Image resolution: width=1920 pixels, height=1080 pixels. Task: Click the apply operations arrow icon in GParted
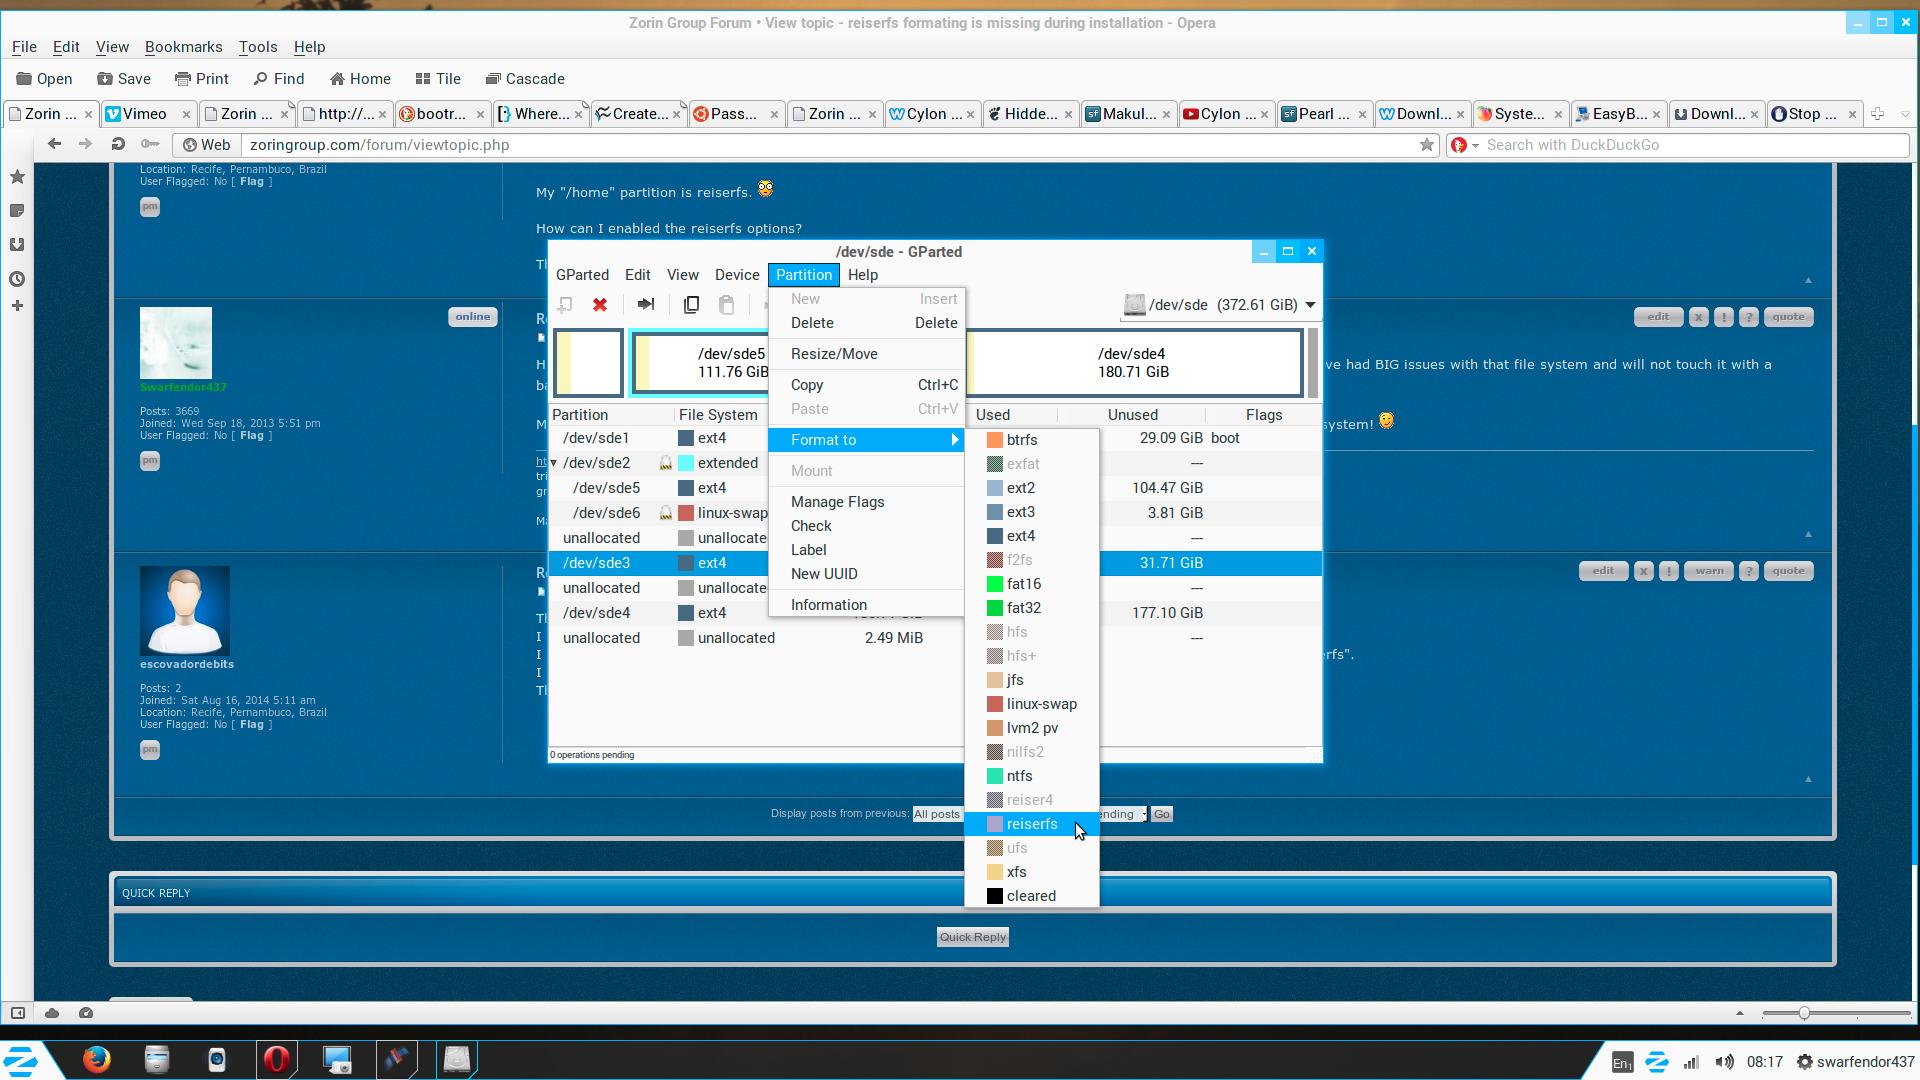click(x=646, y=305)
